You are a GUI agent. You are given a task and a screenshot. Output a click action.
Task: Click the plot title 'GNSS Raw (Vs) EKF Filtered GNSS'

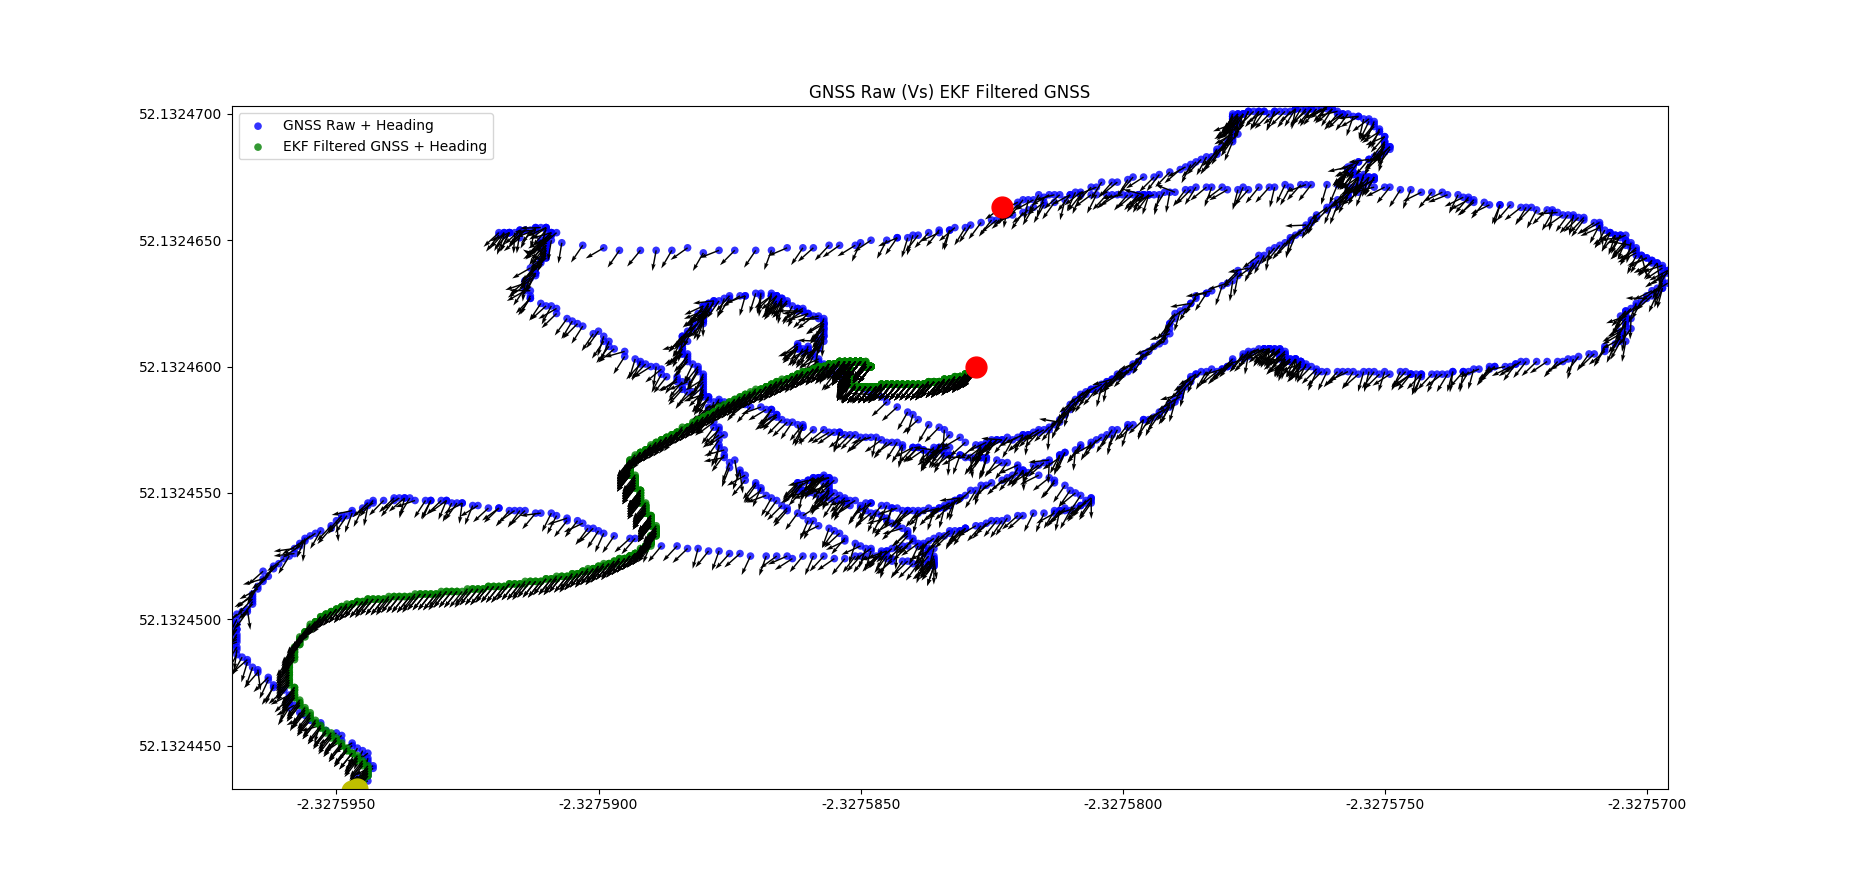pyautogui.click(x=949, y=92)
